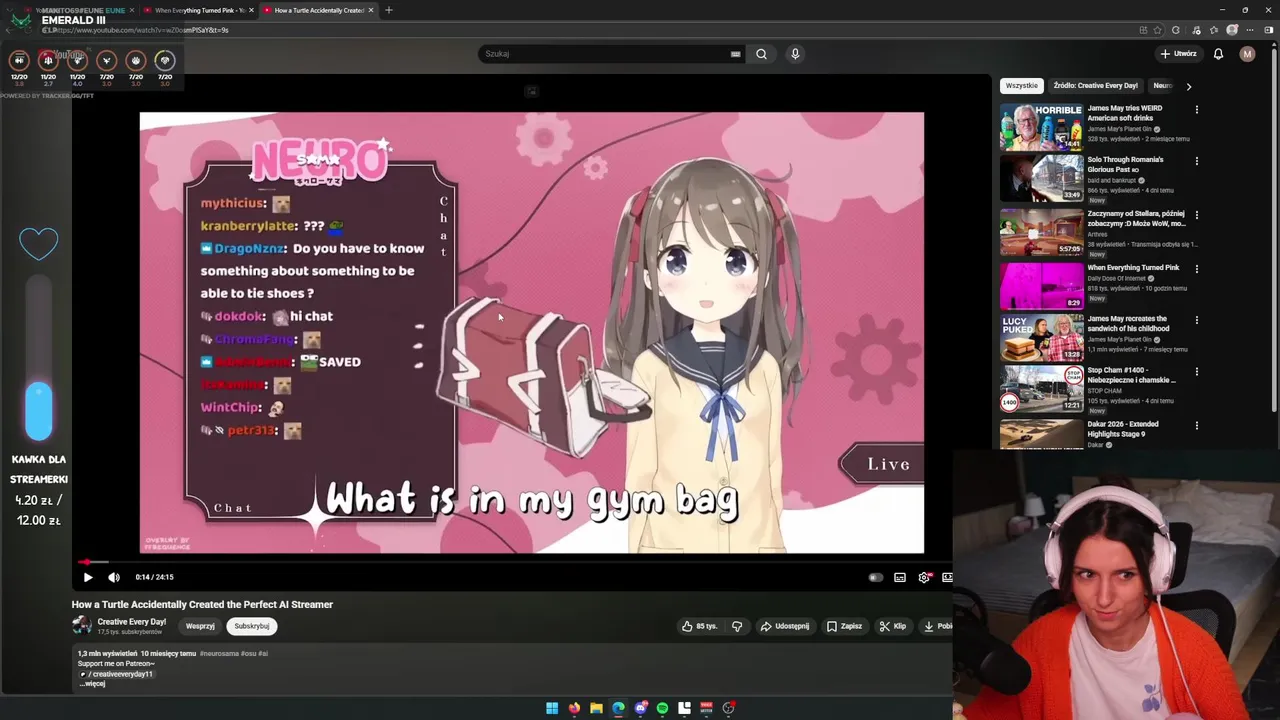
Task: Focus the Szukaj search field
Action: [x=605, y=54]
